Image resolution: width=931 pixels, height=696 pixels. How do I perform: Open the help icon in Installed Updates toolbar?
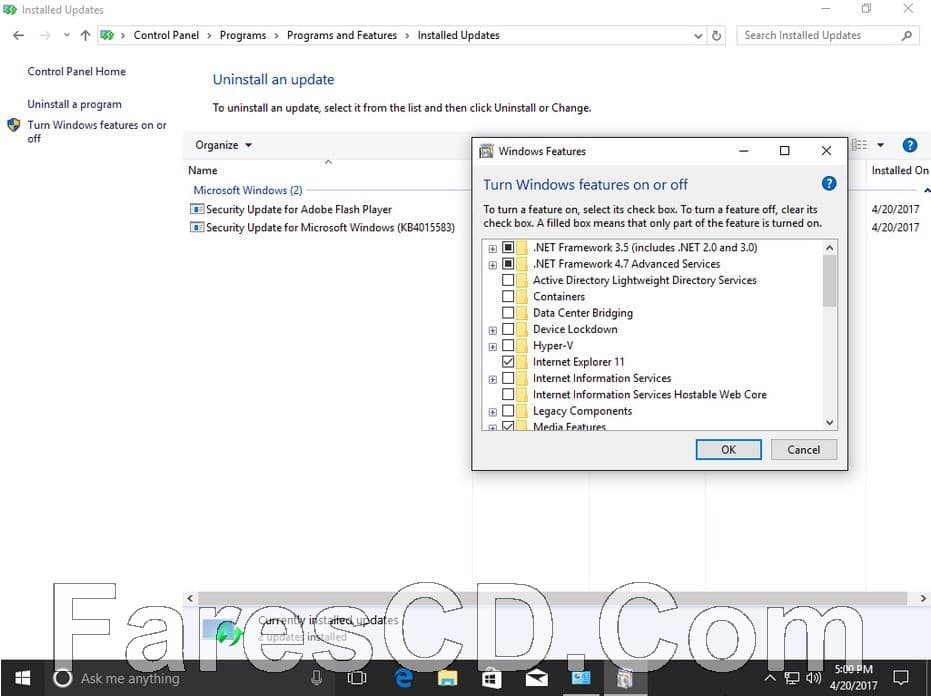tap(910, 145)
